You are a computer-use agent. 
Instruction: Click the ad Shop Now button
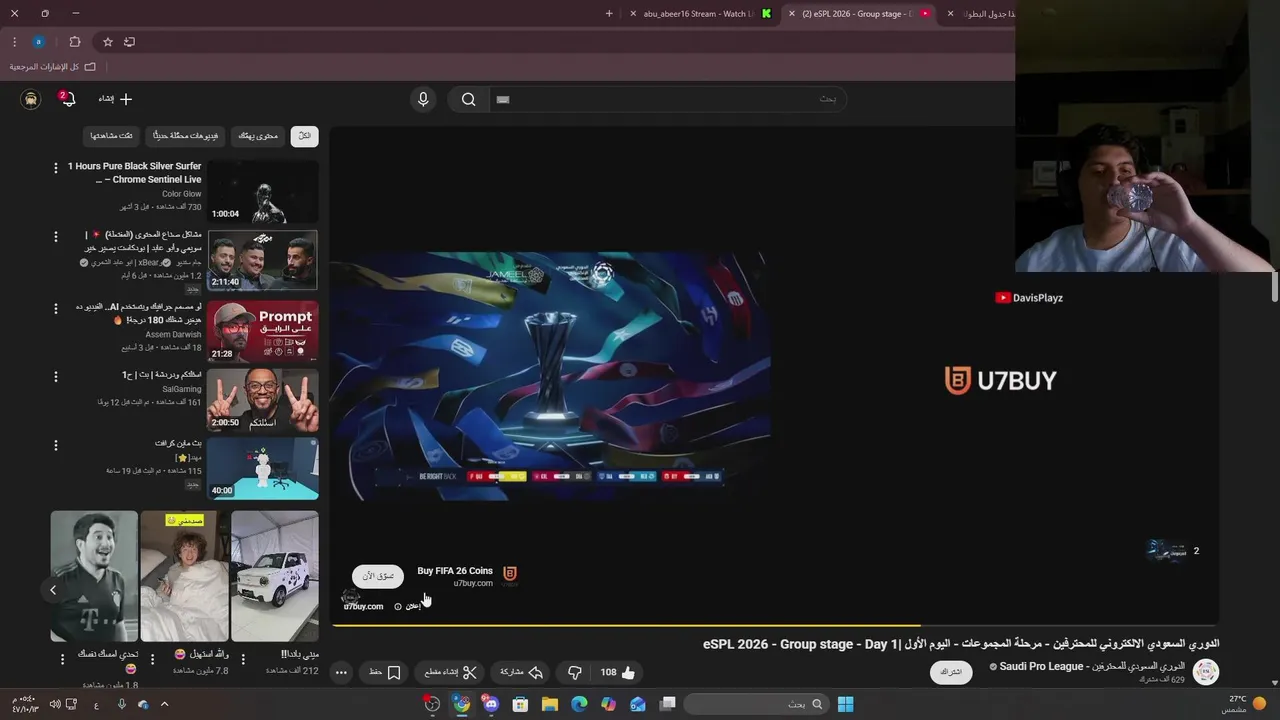378,576
